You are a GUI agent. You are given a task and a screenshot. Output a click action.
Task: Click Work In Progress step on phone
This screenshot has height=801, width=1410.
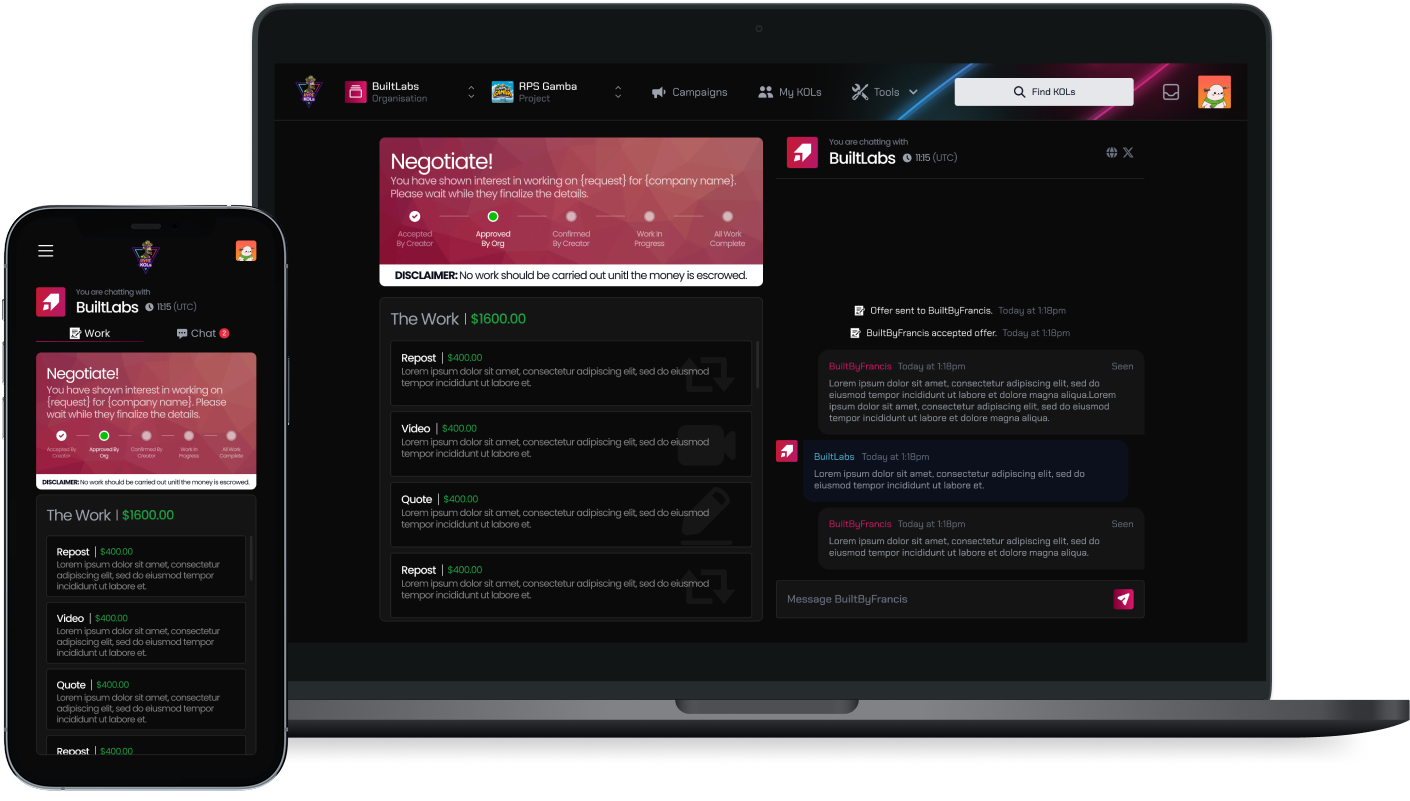pos(189,445)
